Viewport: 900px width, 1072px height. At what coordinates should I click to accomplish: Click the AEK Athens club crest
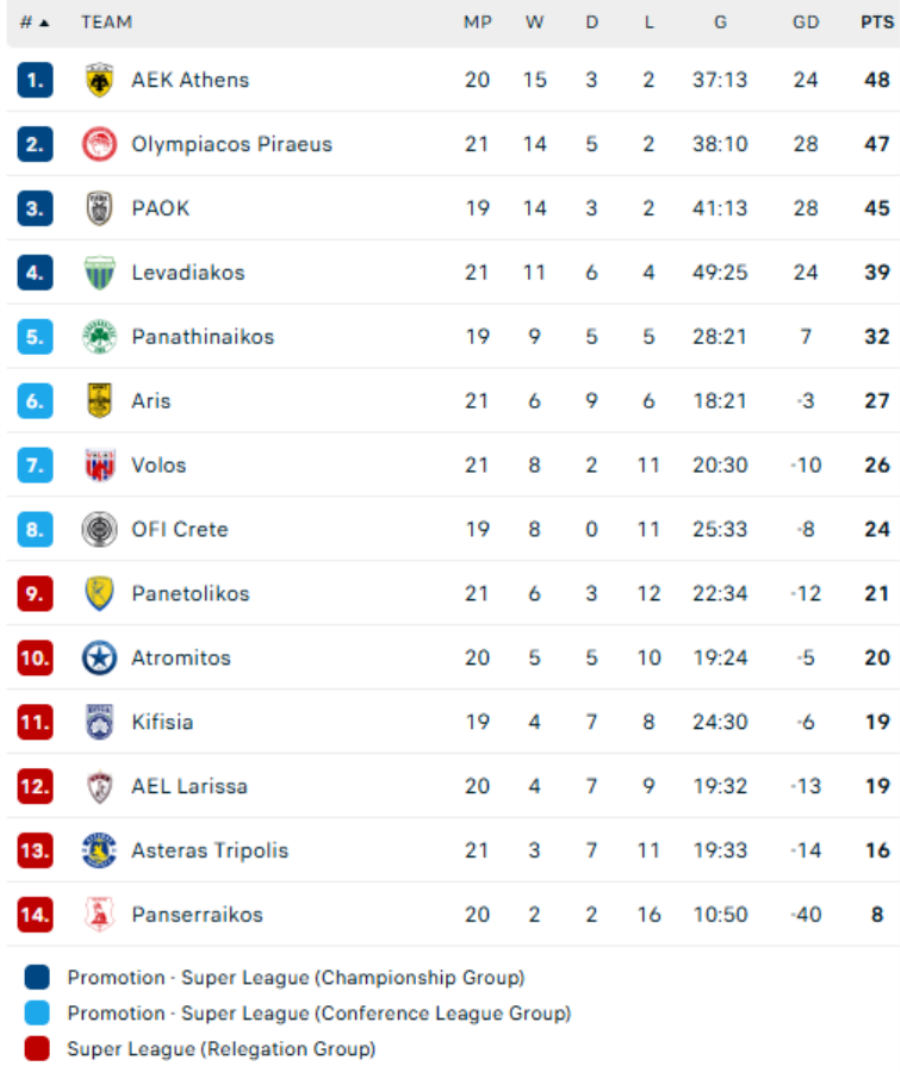click(x=99, y=80)
